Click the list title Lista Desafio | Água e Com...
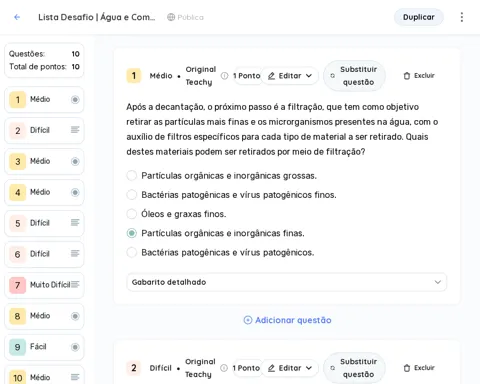 [97, 17]
